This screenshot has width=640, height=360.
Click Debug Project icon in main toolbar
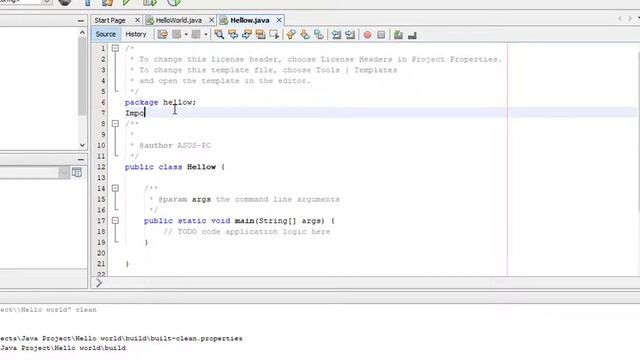click(149, 2)
